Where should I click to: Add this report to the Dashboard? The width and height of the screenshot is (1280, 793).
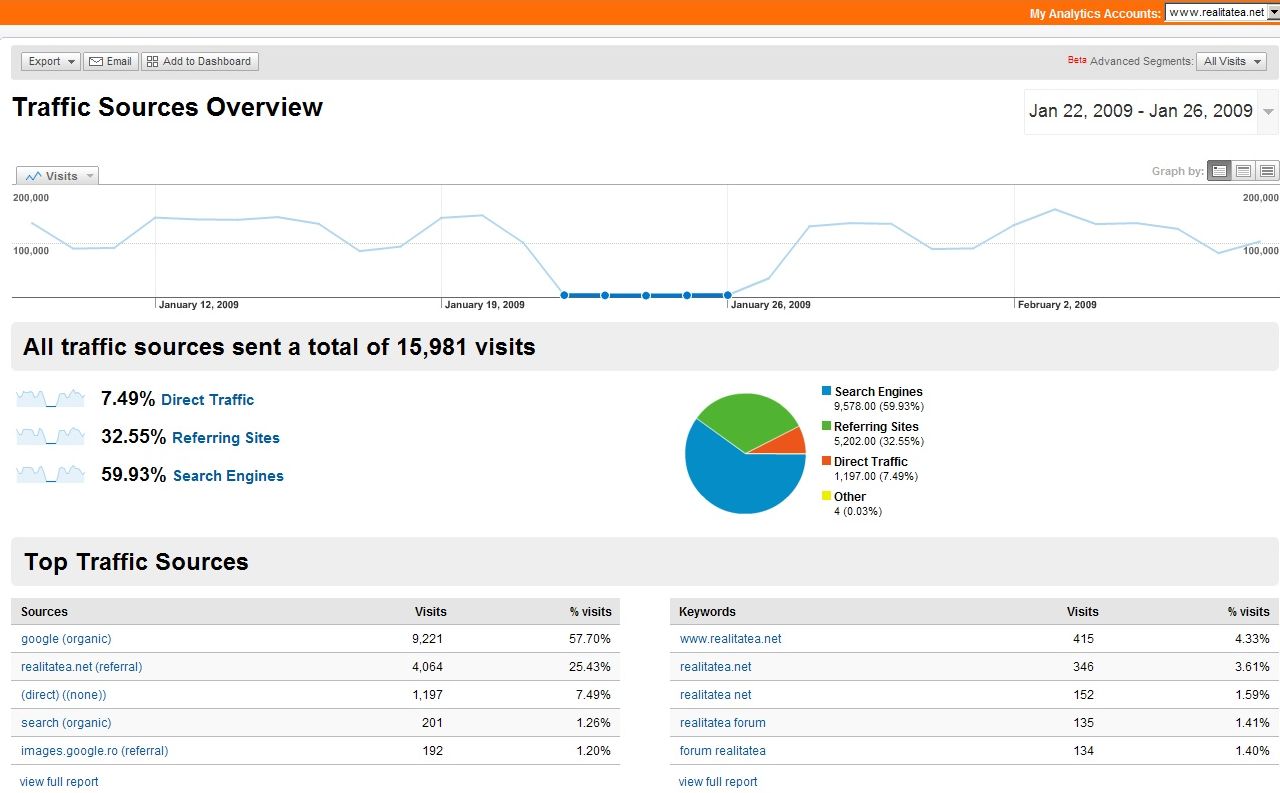coord(199,61)
